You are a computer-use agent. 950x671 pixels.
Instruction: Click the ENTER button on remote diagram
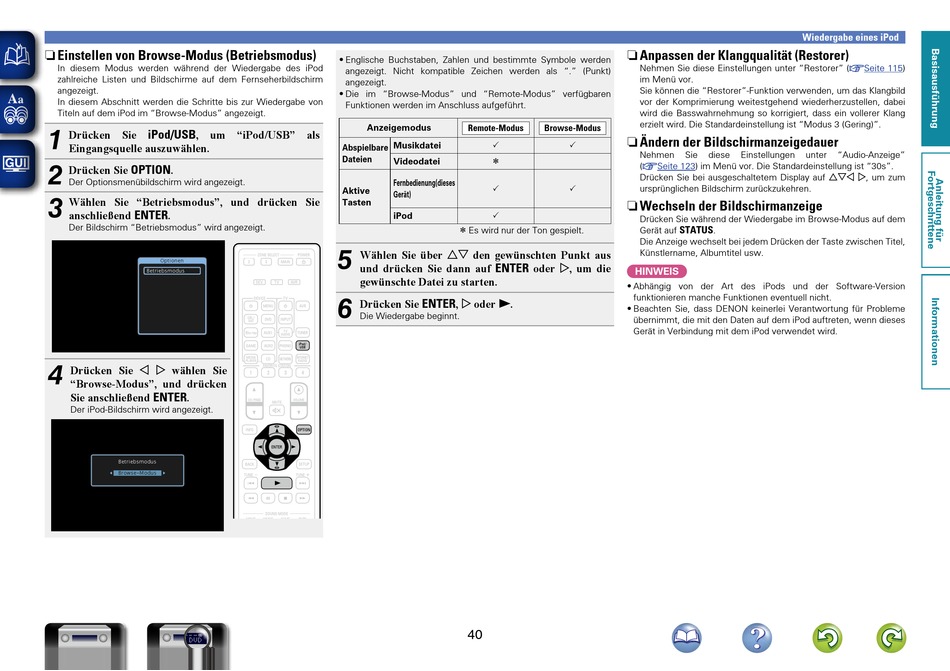click(x=277, y=447)
